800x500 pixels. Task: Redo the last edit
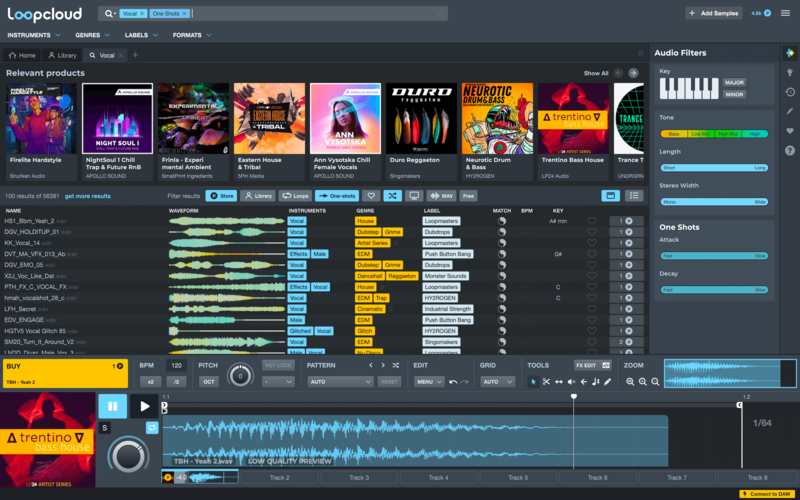[x=464, y=382]
